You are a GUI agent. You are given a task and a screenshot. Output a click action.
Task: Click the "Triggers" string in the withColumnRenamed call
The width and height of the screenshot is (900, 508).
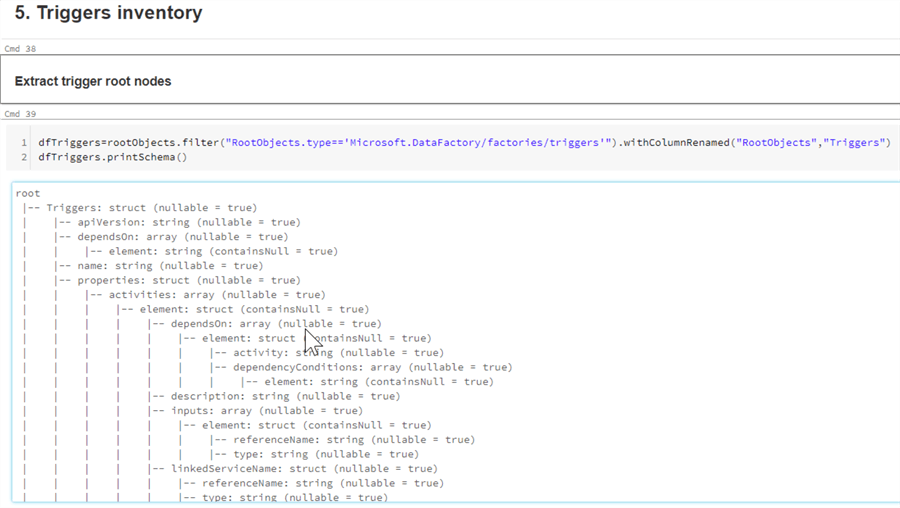click(855, 142)
